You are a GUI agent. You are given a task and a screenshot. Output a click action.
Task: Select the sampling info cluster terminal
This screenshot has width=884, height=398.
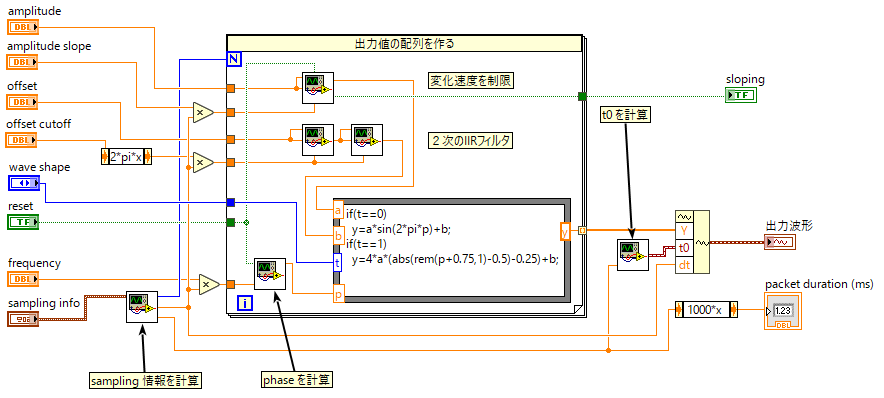[x=24, y=319]
